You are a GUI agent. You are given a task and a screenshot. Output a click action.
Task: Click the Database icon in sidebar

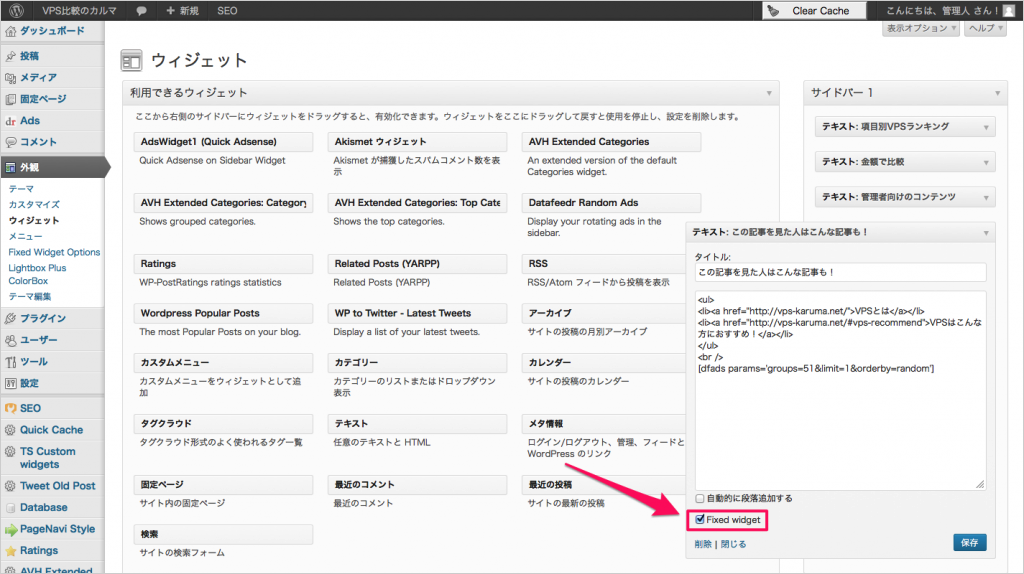pos(10,507)
